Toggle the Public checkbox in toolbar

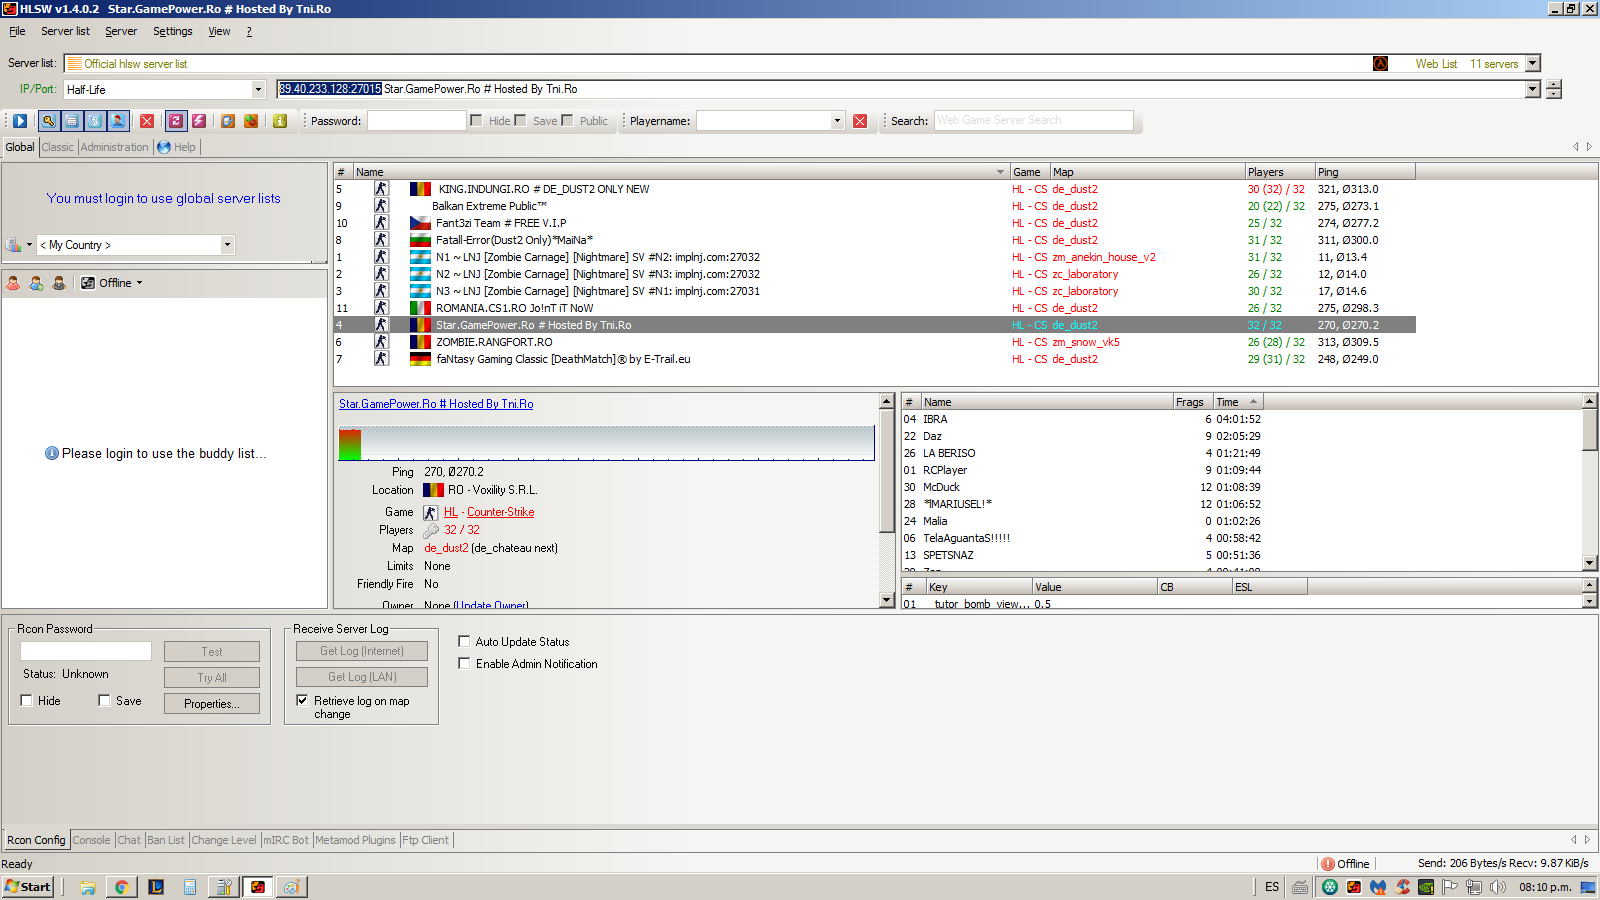point(567,121)
